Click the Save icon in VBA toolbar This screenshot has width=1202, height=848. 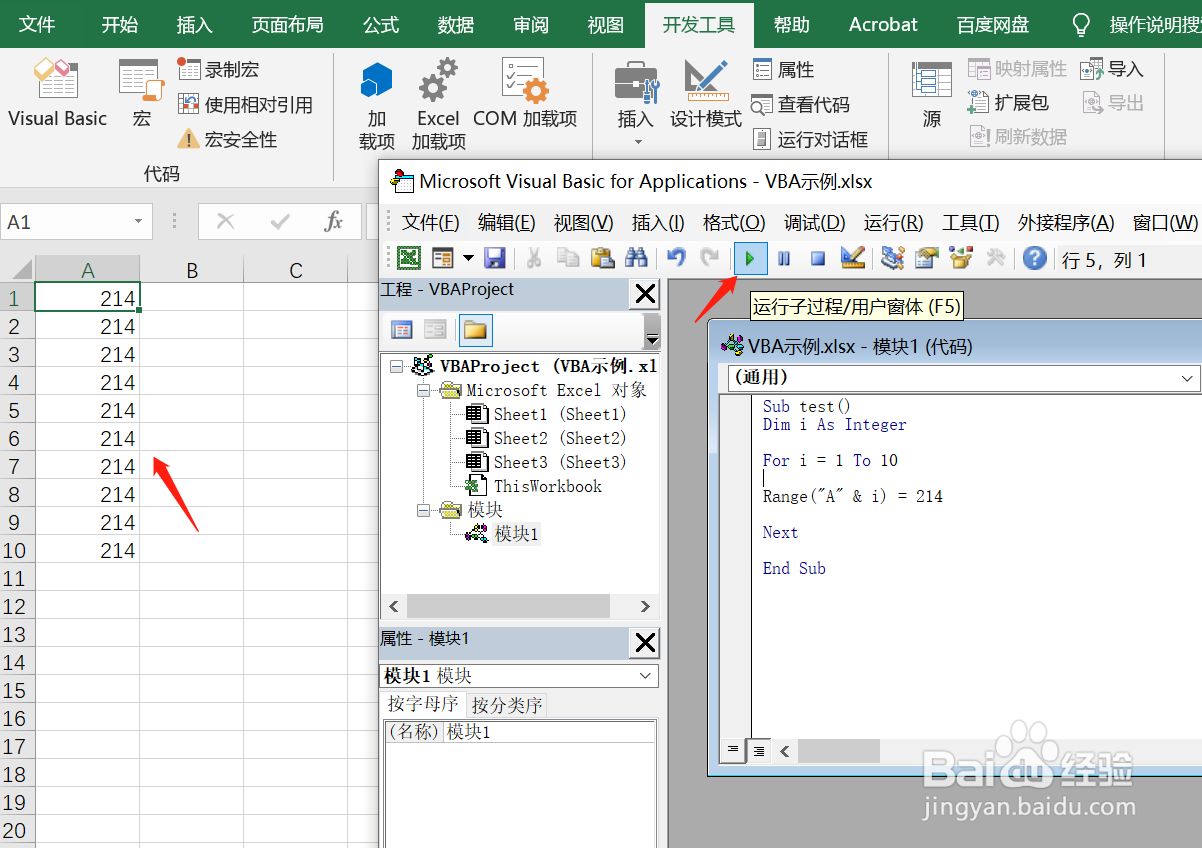tap(494, 259)
